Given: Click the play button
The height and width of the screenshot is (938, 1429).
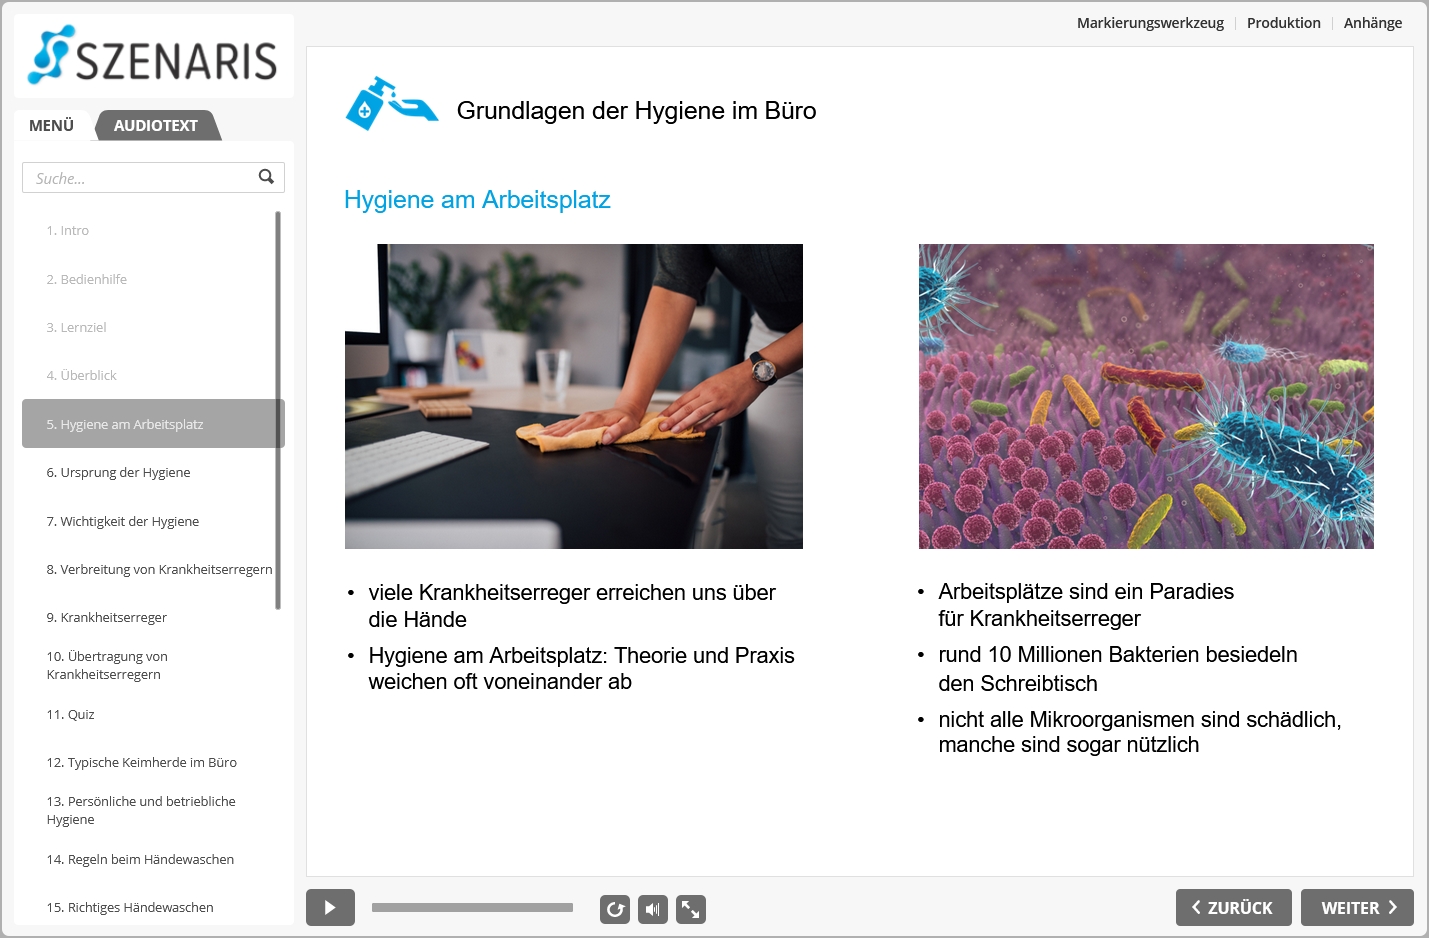Looking at the screenshot, I should [x=330, y=908].
